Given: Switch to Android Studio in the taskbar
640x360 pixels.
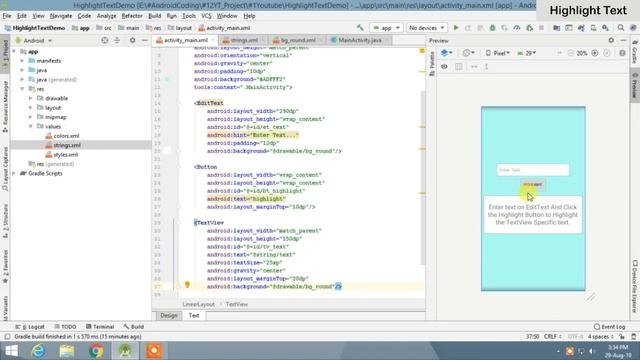Looking at the screenshot, I should (x=125, y=351).
